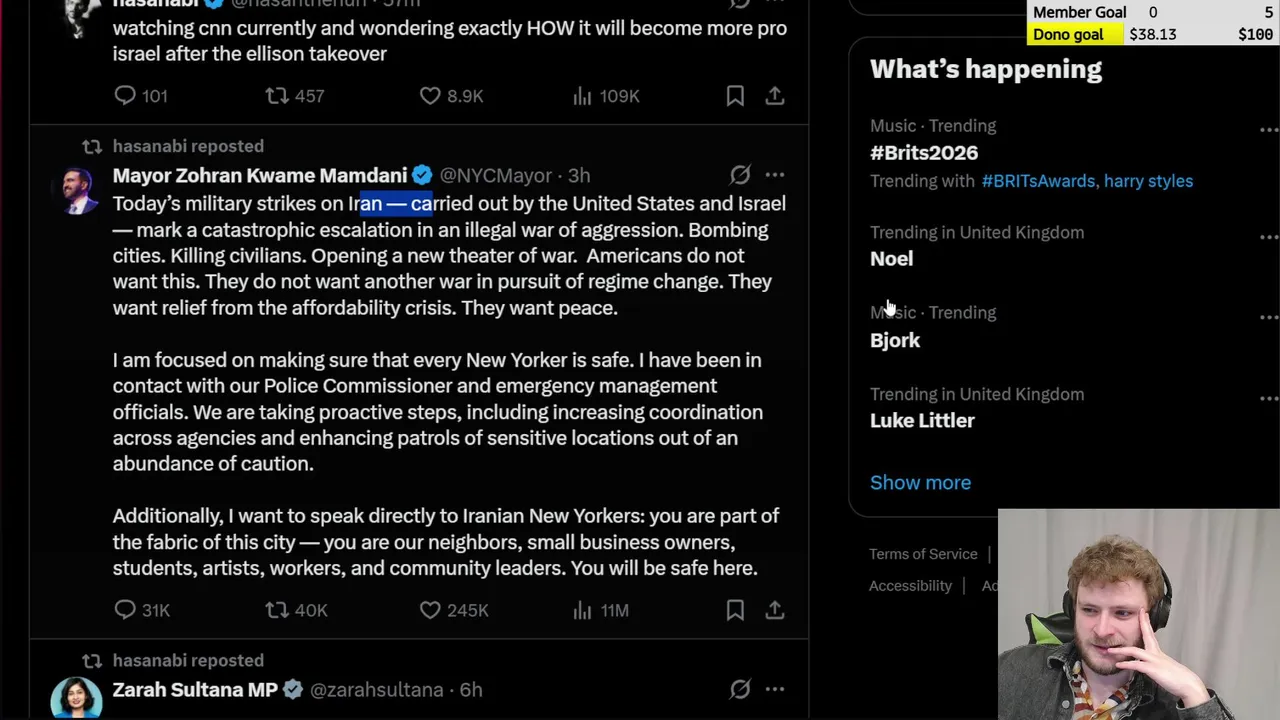The width and height of the screenshot is (1280, 720).
Task: Select the Luke Littler trending item
Action: pyautogui.click(x=922, y=421)
